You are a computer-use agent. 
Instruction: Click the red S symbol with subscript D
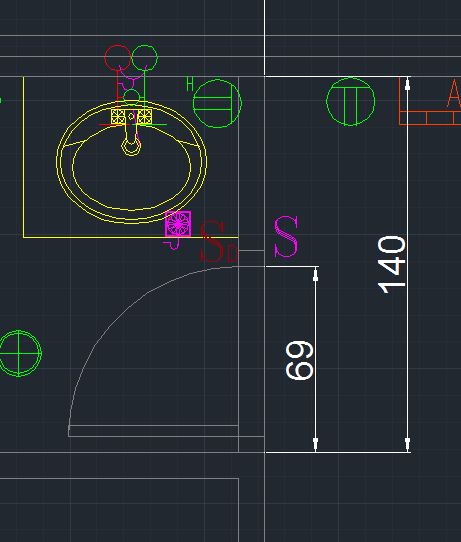pyautogui.click(x=218, y=242)
